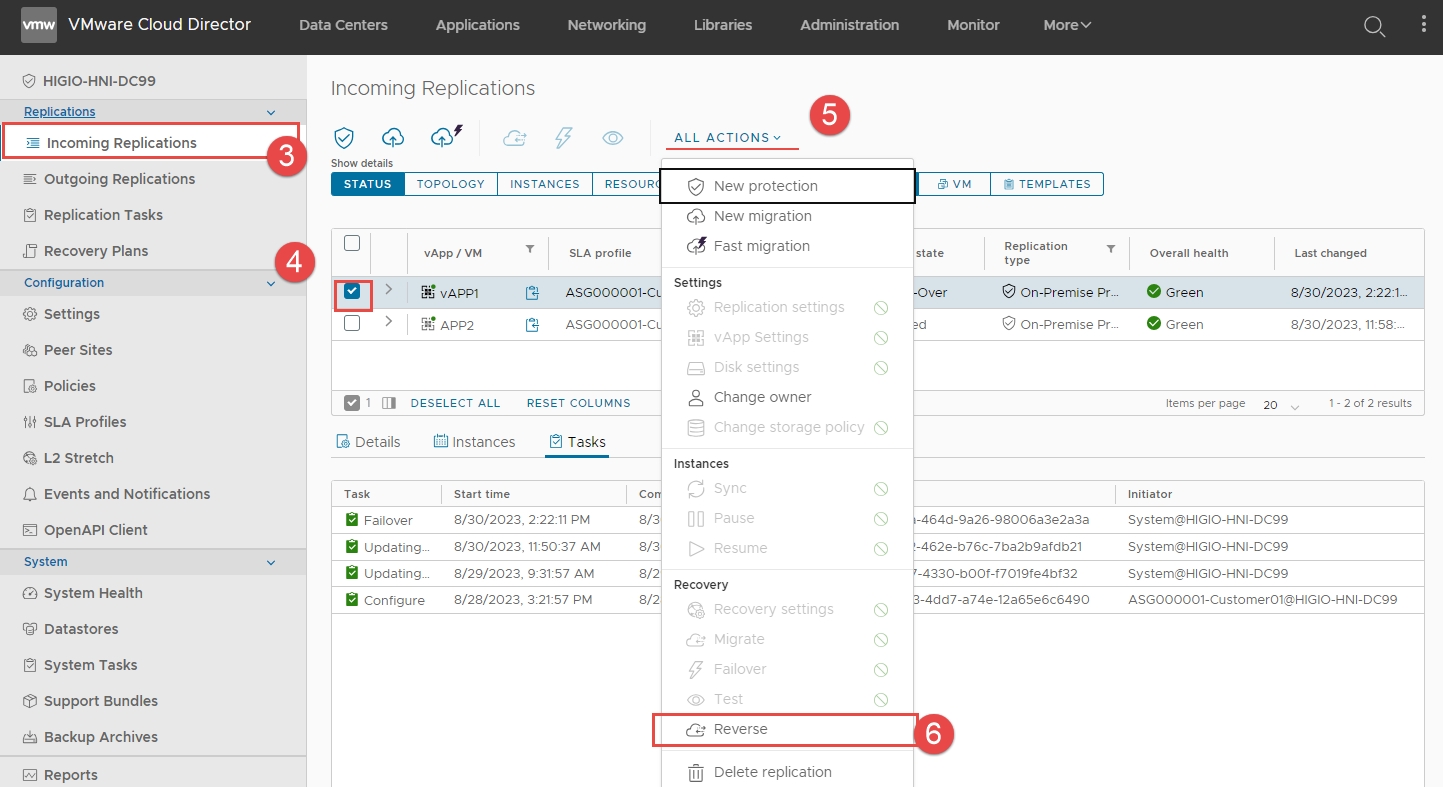
Task: Choose Reverse from the actions menu
Action: click(x=740, y=730)
